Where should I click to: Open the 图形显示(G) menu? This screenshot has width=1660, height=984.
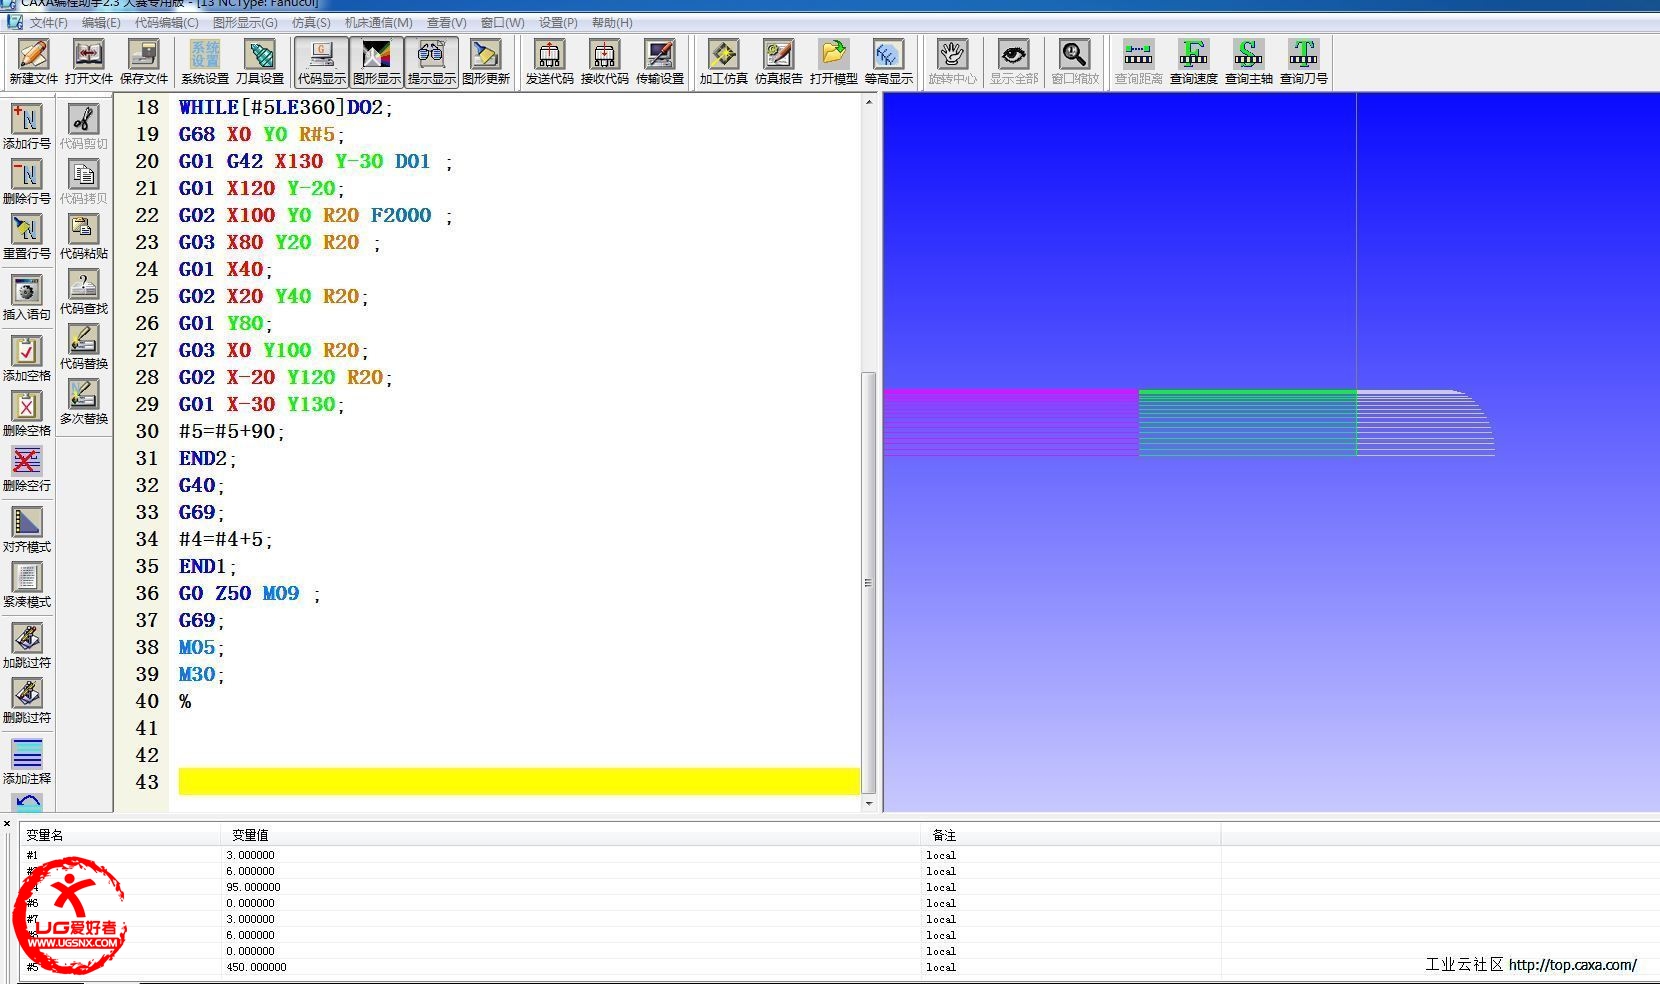click(246, 22)
